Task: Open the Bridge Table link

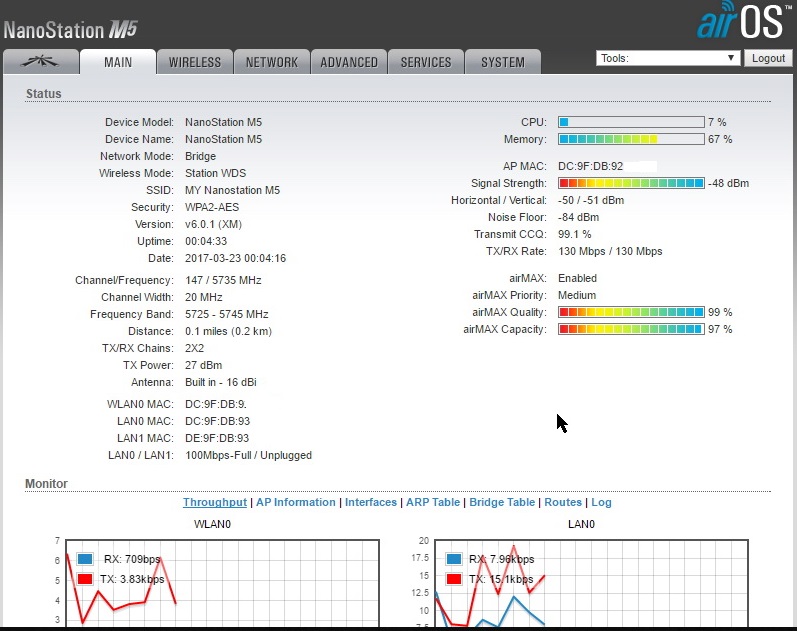Action: tap(502, 502)
